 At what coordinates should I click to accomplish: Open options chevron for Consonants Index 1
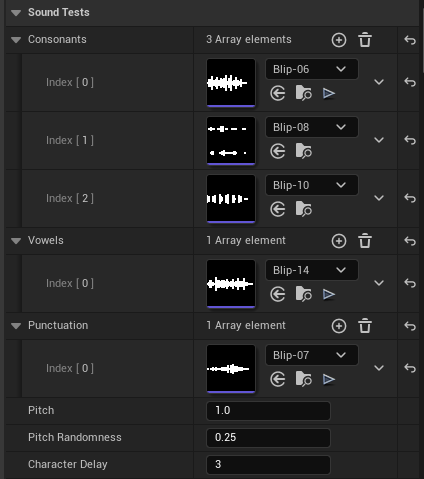click(379, 140)
